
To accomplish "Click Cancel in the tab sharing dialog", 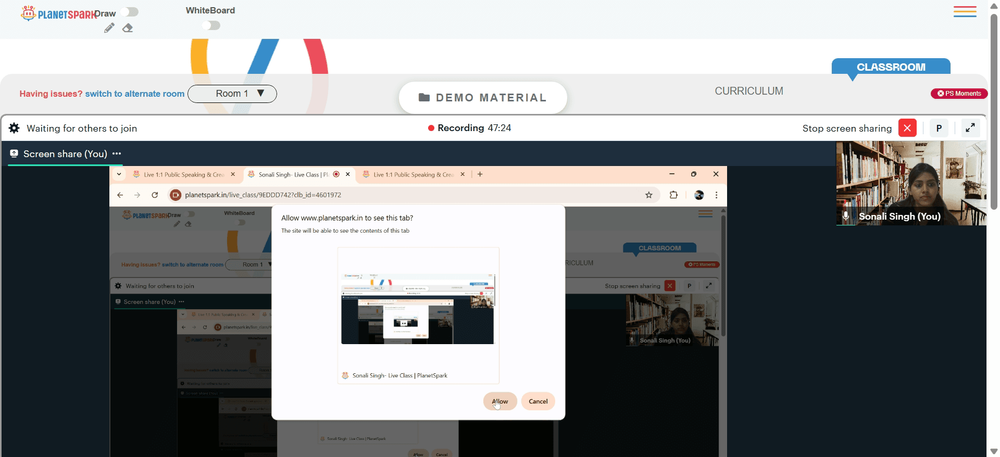I will click(538, 401).
